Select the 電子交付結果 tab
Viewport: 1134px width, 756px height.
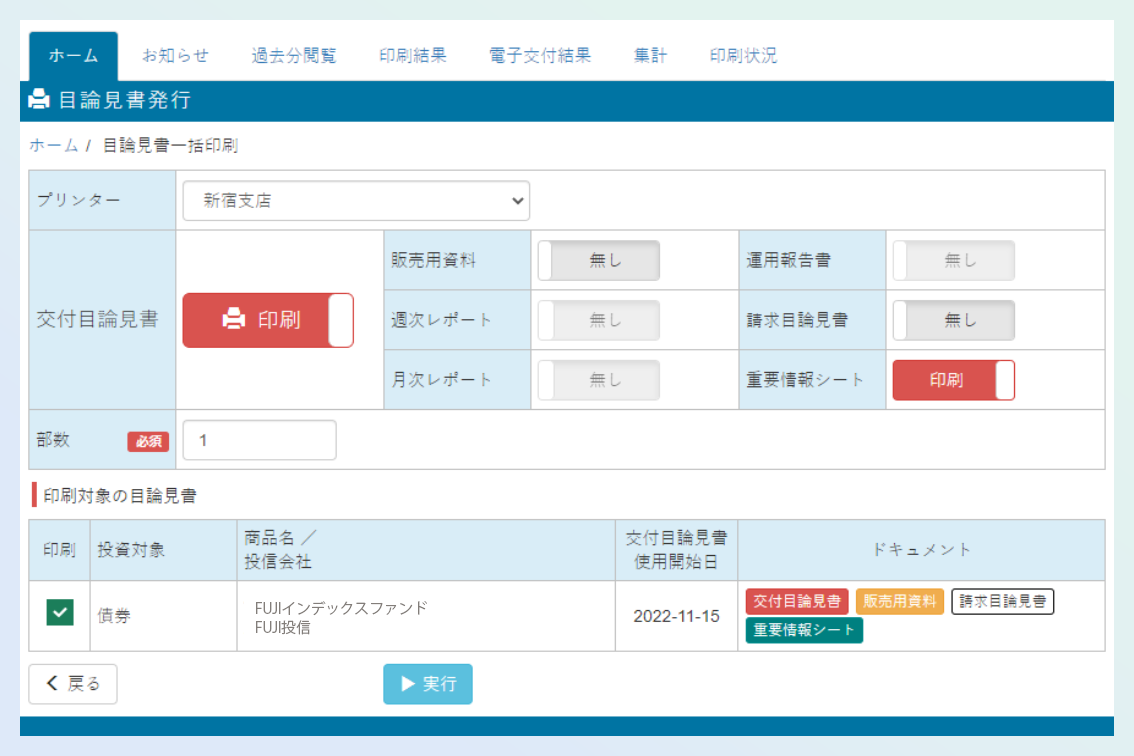540,56
